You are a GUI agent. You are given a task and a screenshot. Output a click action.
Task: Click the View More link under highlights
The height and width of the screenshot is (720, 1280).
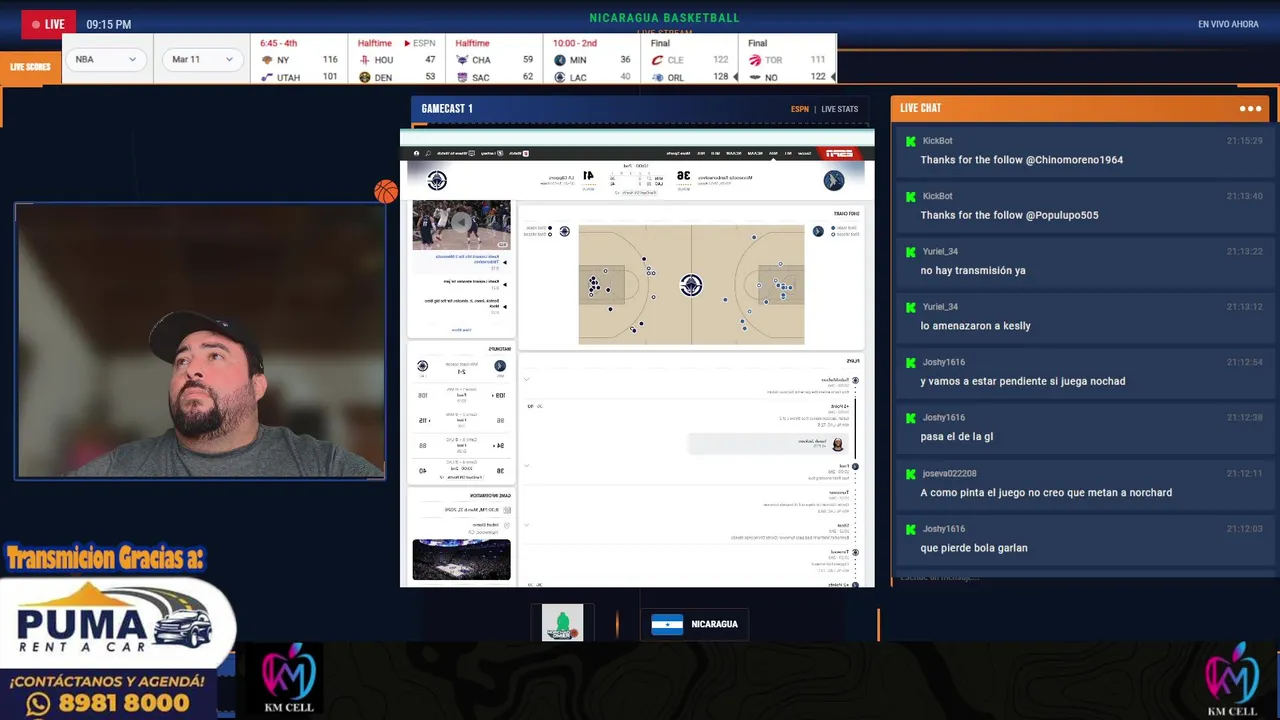[x=461, y=329]
